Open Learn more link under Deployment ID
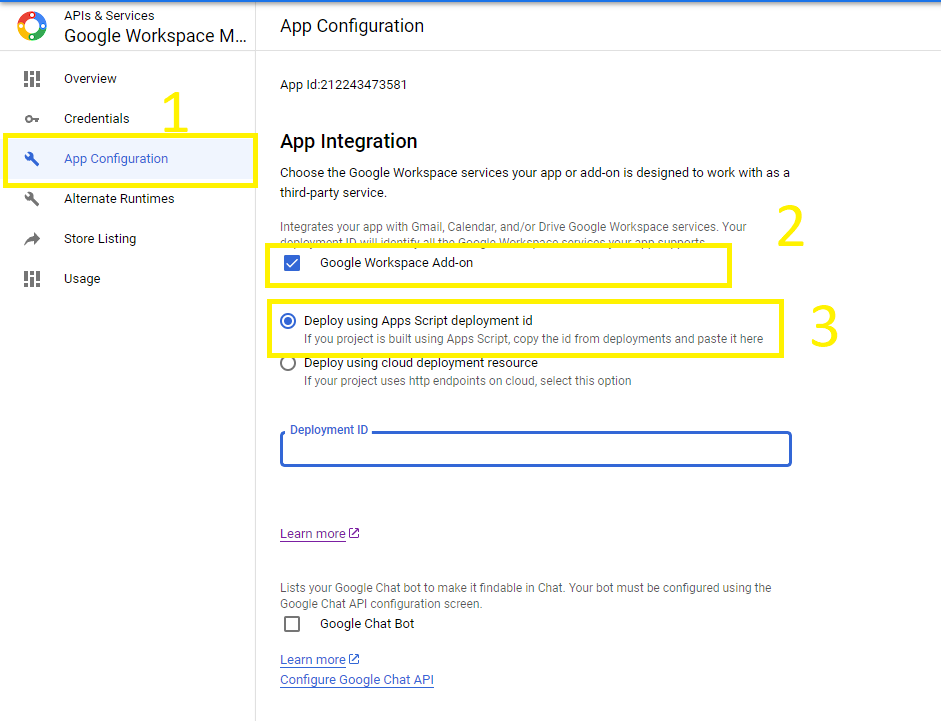This screenshot has height=721, width=941. coord(313,534)
